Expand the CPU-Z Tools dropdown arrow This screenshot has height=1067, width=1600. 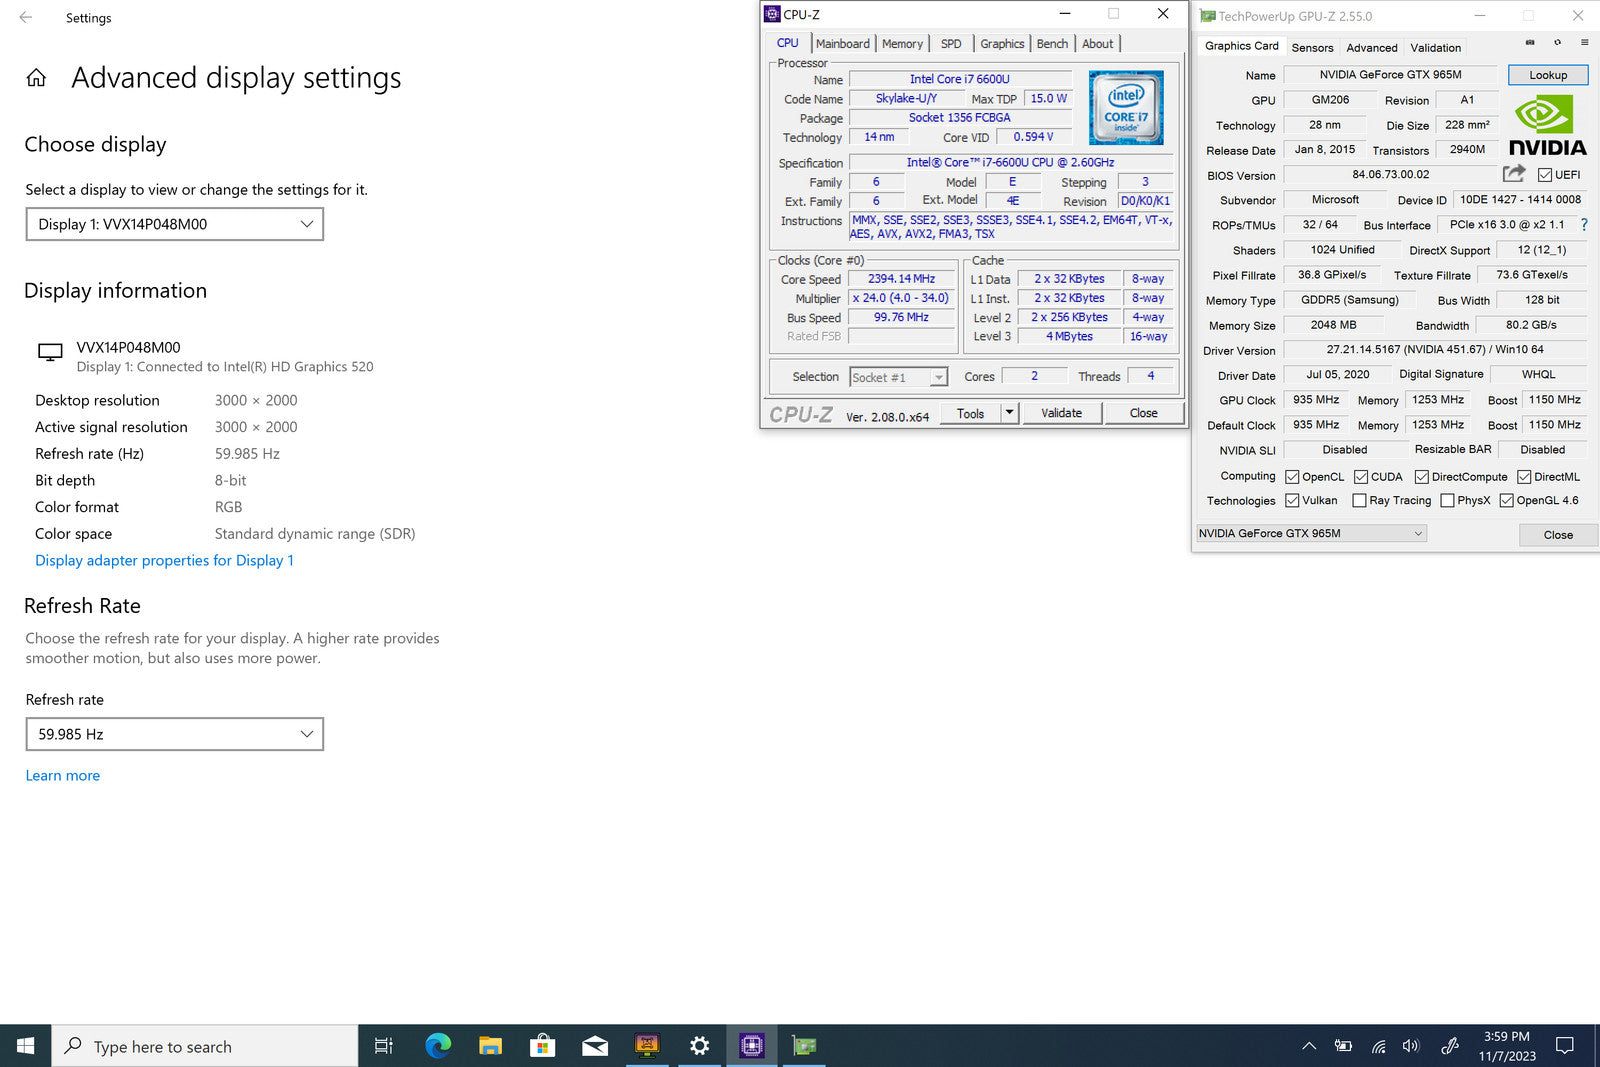[x=1010, y=413]
